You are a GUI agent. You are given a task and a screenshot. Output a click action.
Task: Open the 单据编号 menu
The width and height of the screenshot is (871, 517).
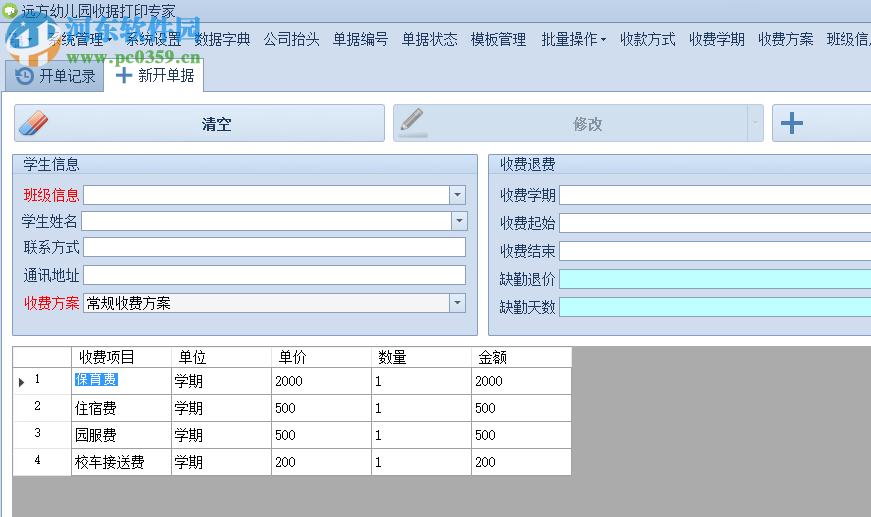click(x=360, y=39)
